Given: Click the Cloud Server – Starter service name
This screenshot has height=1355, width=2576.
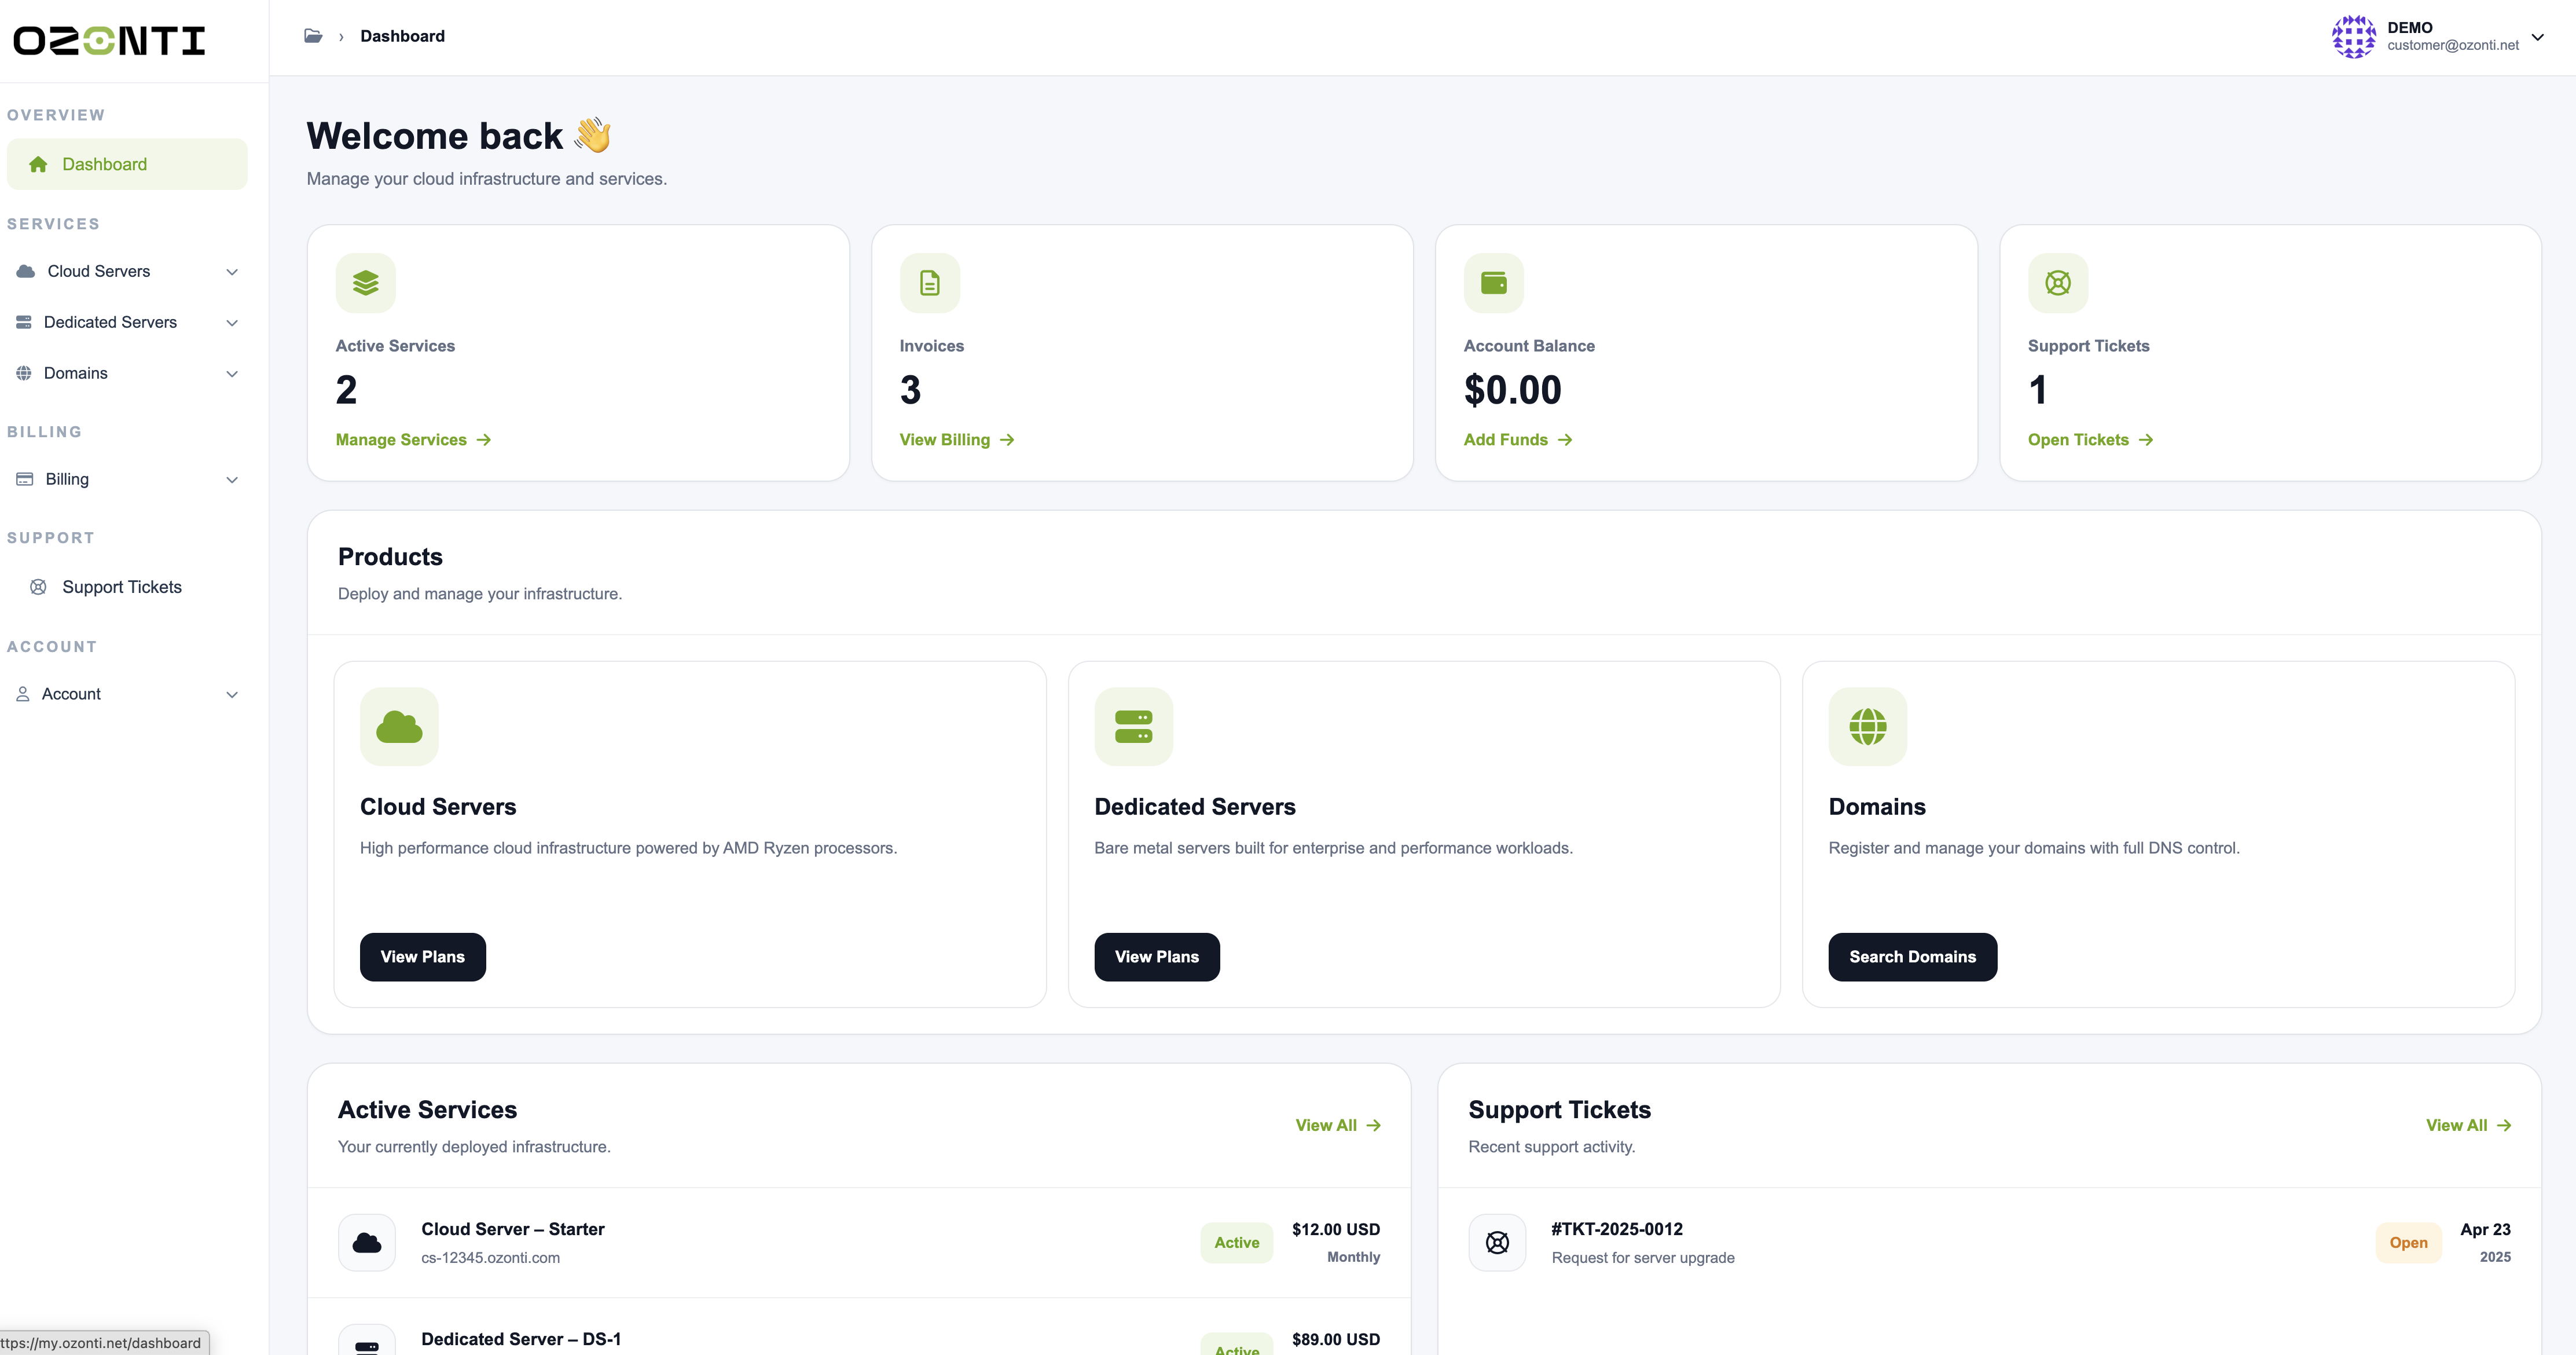Looking at the screenshot, I should pos(513,1229).
